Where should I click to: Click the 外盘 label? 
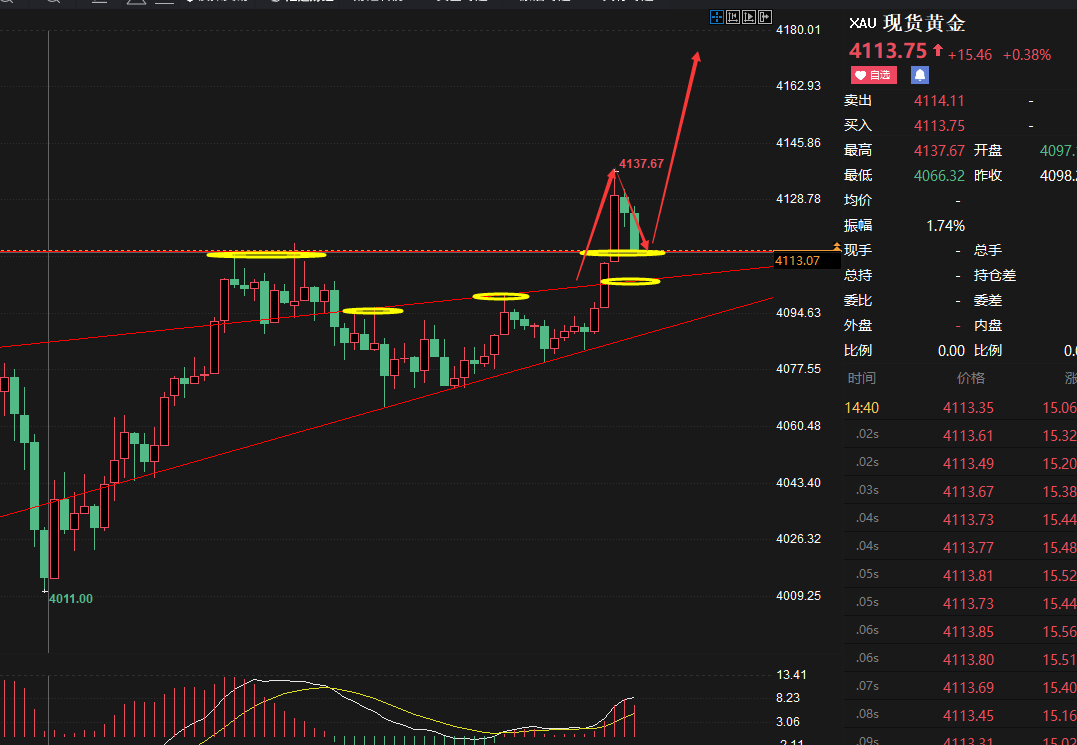pyautogui.click(x=858, y=325)
